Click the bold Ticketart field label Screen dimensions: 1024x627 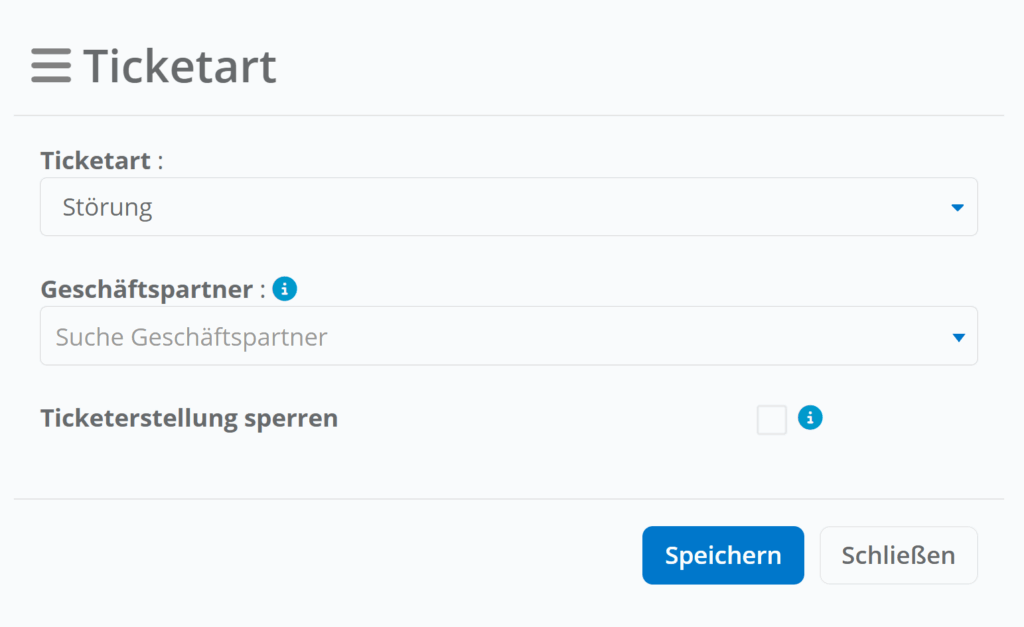[x=95, y=161]
